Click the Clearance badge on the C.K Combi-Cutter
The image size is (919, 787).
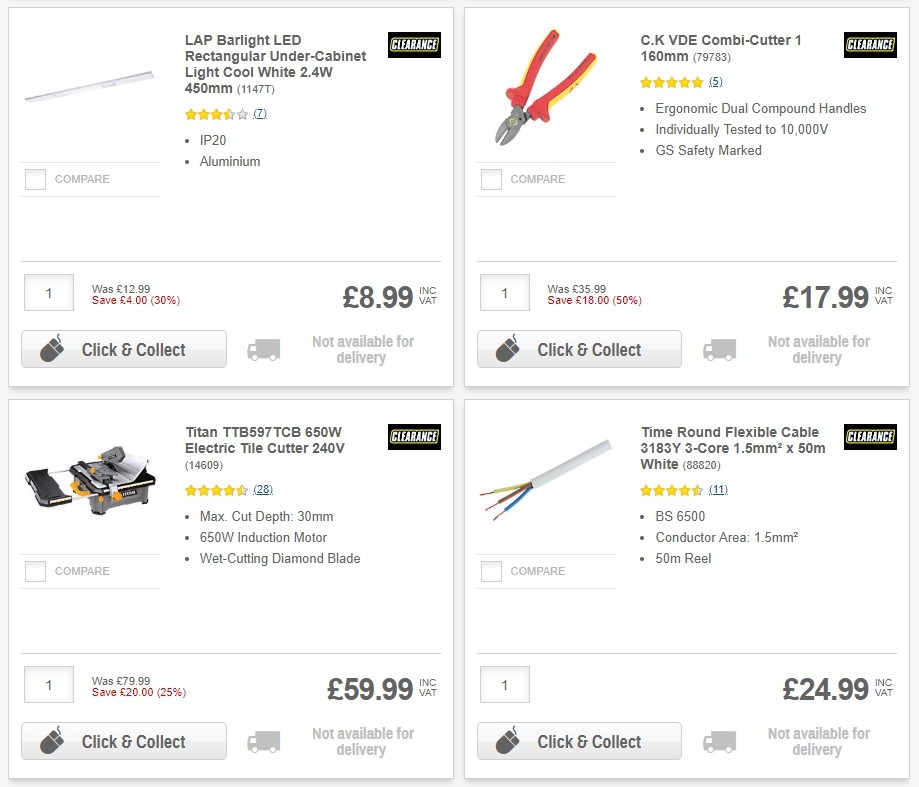(869, 45)
